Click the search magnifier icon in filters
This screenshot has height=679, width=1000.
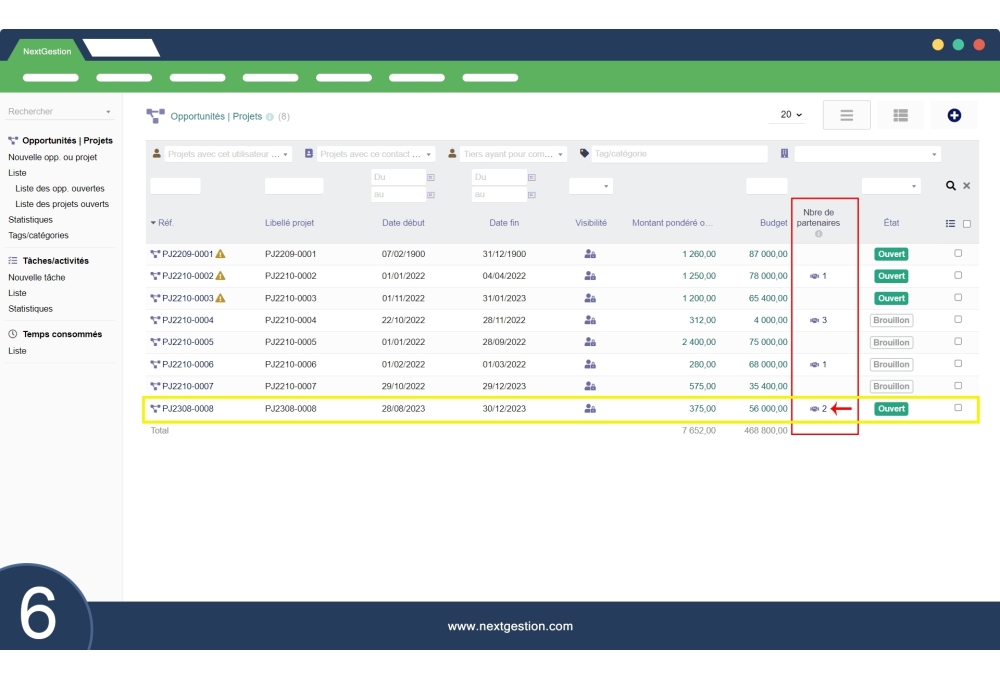951,186
